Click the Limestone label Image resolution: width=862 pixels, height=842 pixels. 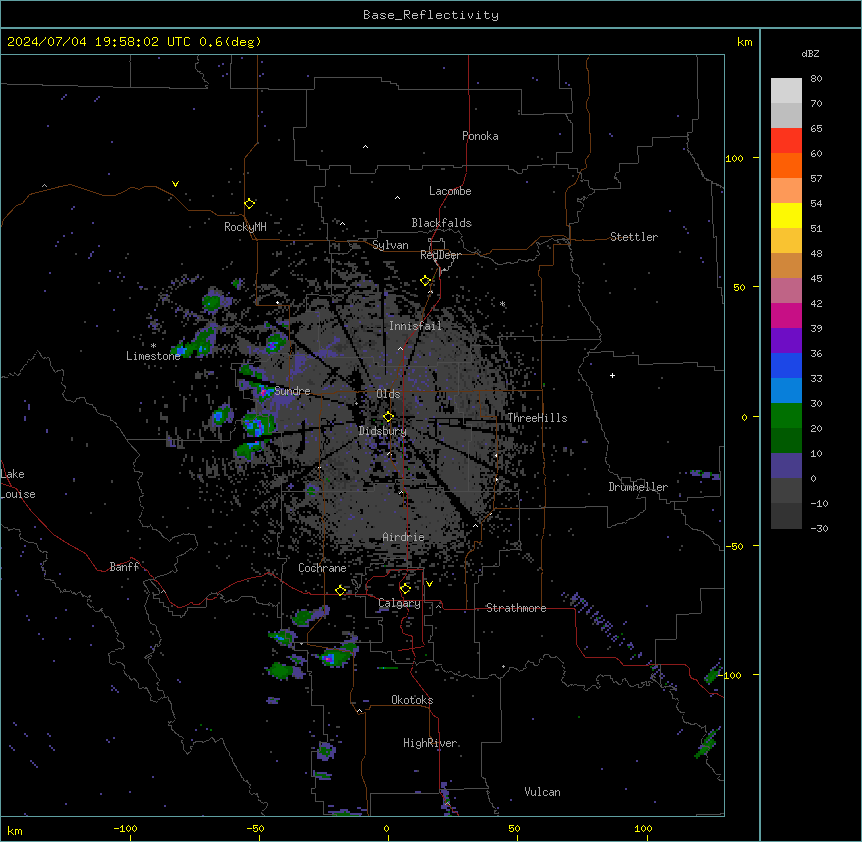(x=153, y=356)
